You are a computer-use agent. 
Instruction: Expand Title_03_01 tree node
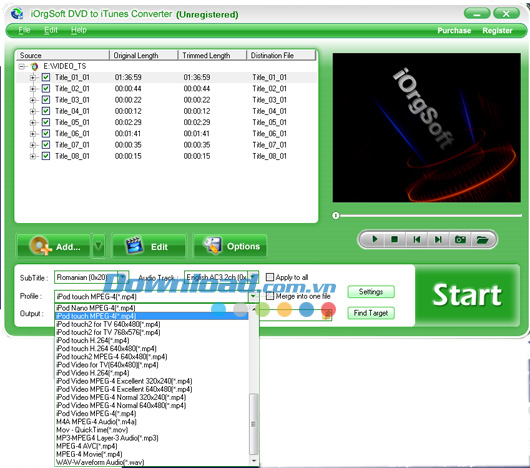(32, 100)
